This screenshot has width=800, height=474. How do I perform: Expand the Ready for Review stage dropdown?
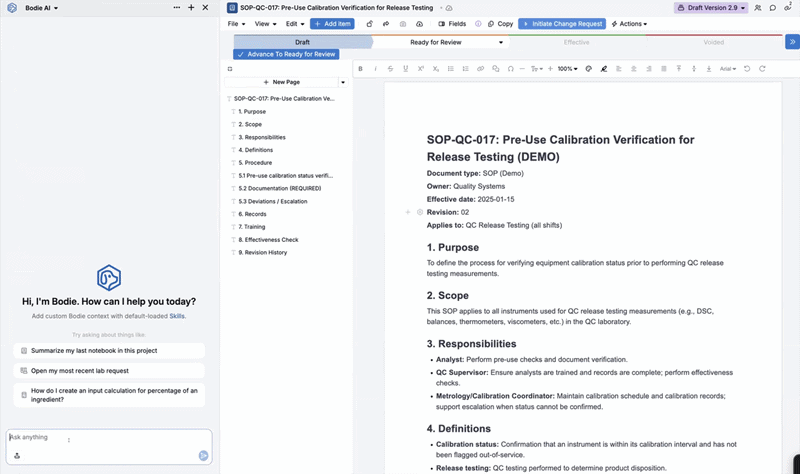point(501,42)
